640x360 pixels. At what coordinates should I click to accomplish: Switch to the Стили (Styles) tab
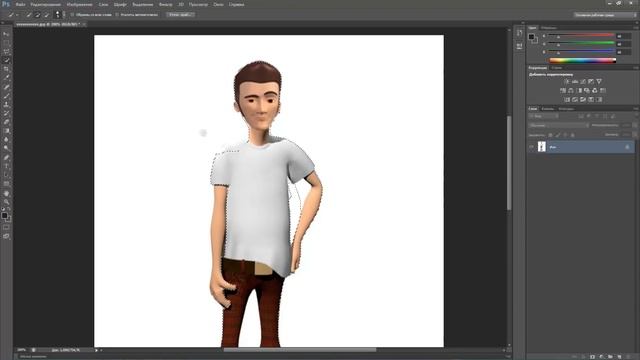(x=557, y=68)
